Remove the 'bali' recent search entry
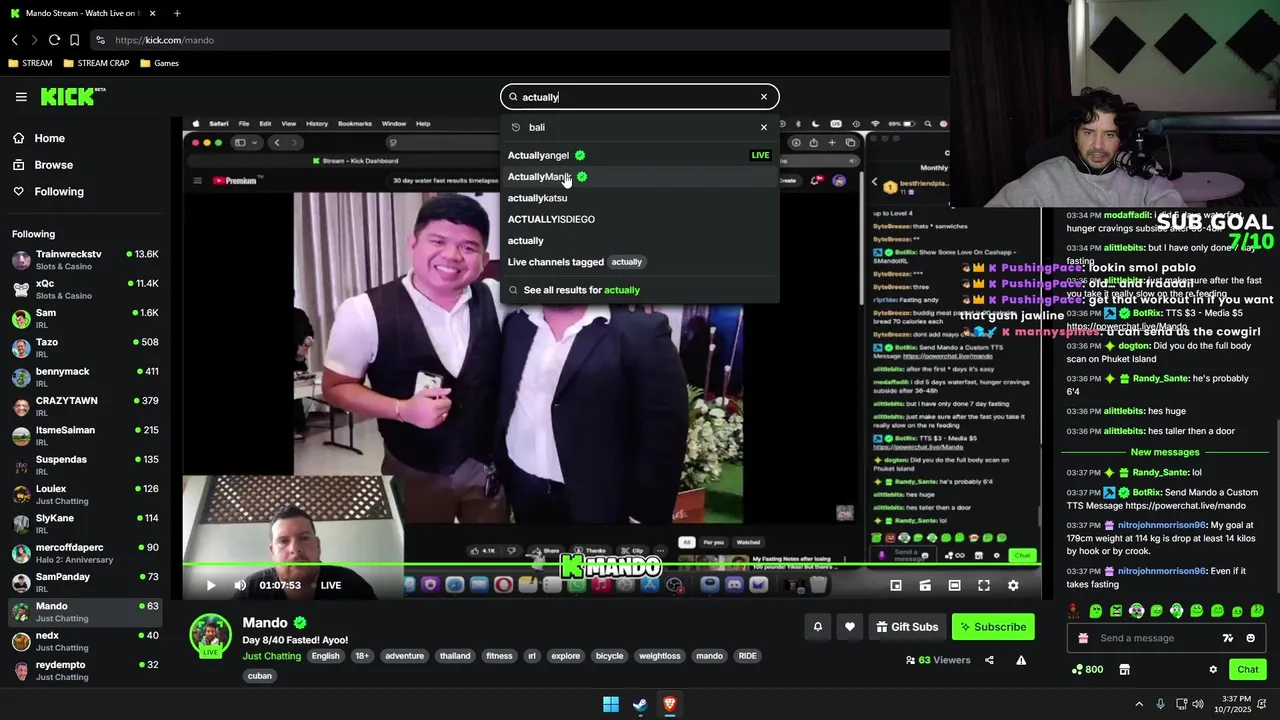Viewport: 1280px width, 720px height. tap(764, 127)
